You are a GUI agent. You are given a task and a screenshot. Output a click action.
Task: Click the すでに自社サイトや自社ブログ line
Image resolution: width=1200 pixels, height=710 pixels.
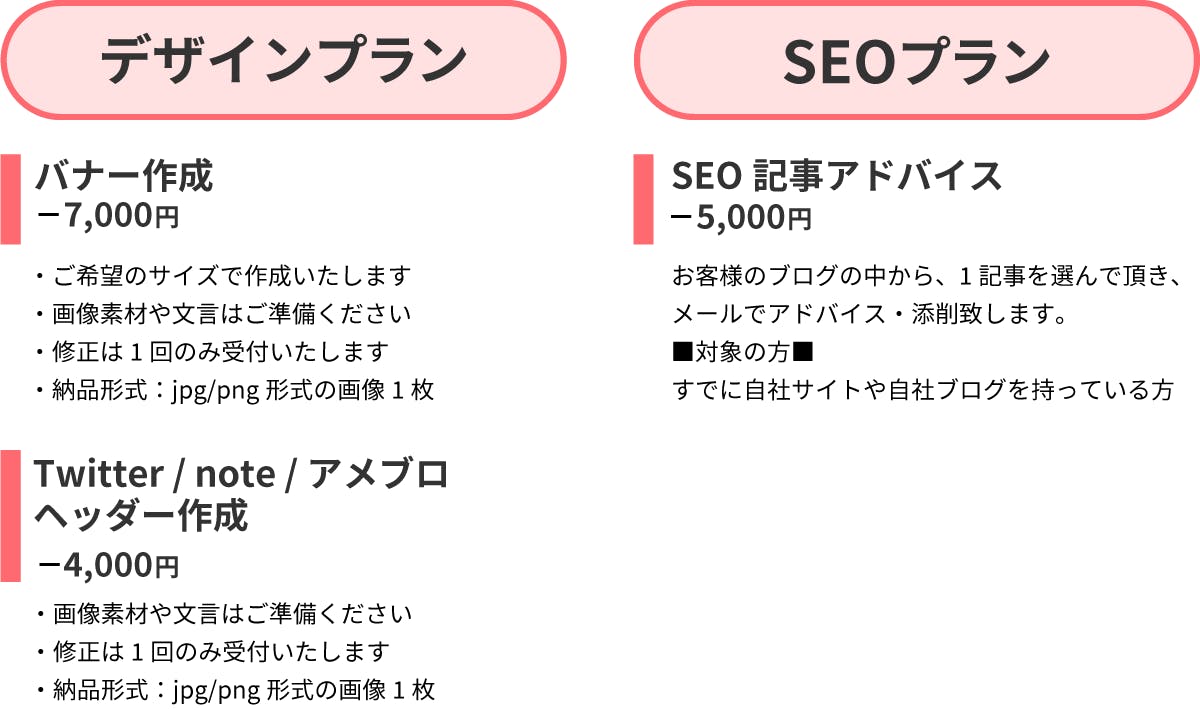pyautogui.click(x=922, y=389)
